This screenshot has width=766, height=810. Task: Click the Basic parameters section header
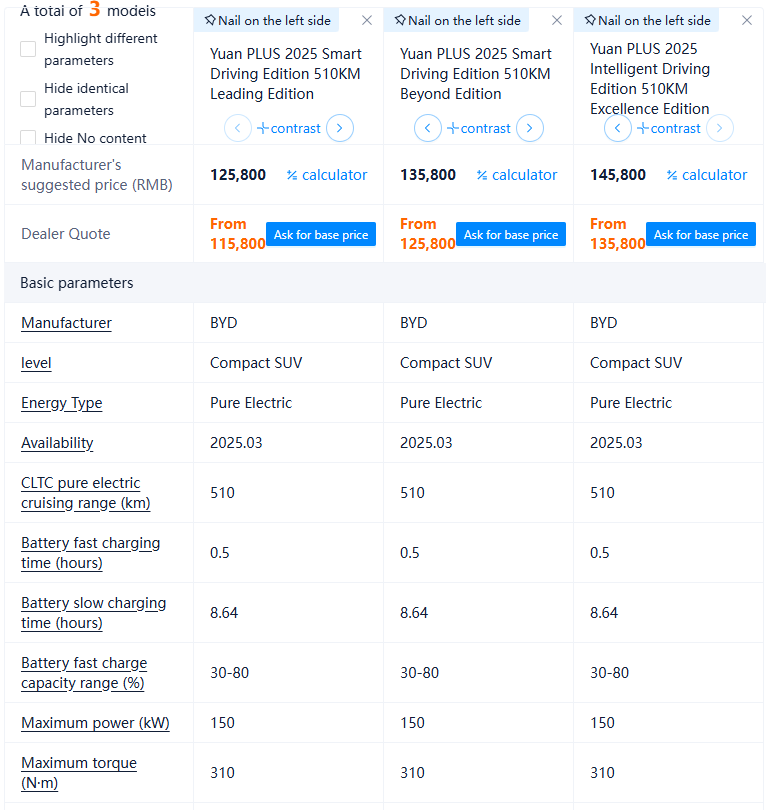click(x=77, y=283)
